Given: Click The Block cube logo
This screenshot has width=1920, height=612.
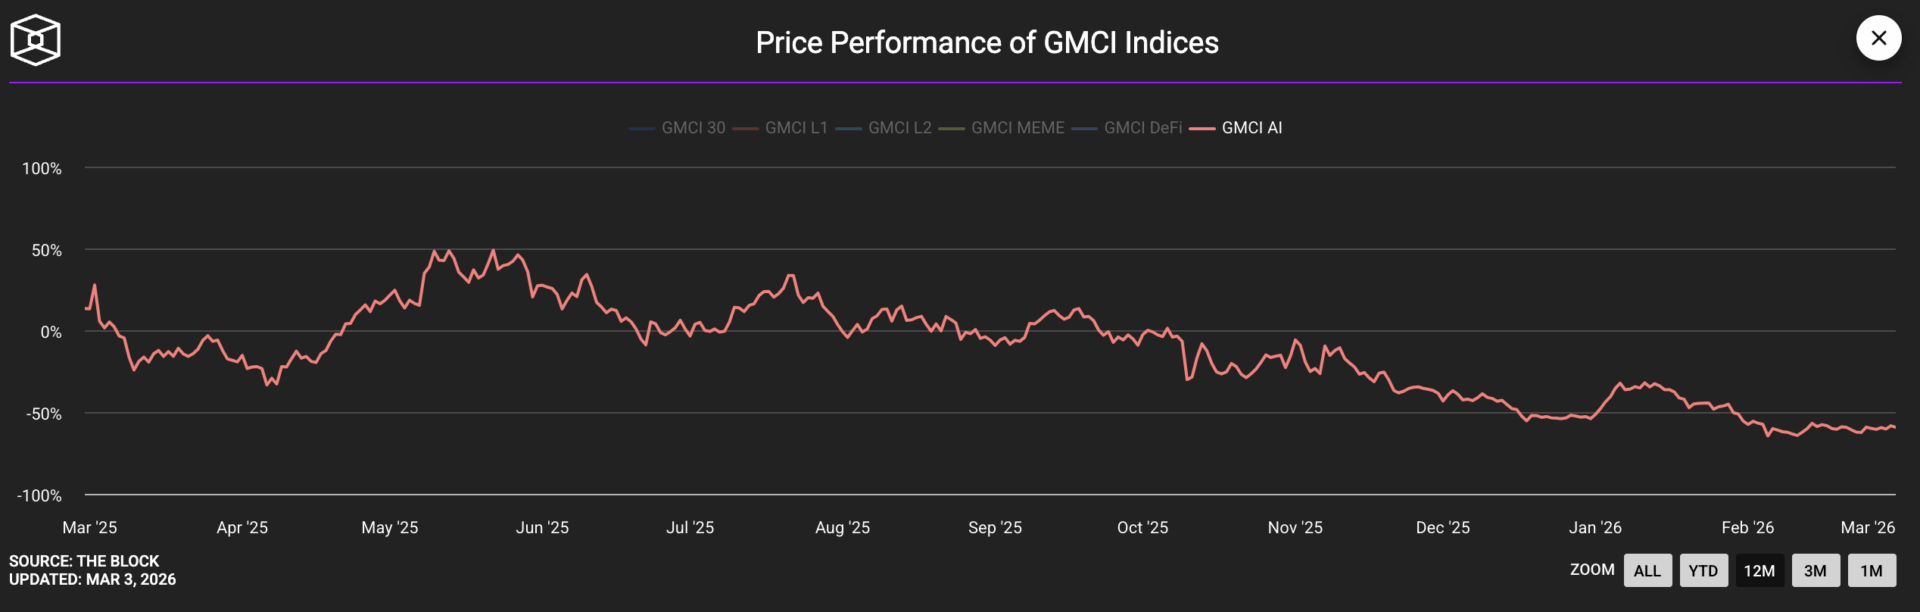Looking at the screenshot, I should (x=35, y=40).
